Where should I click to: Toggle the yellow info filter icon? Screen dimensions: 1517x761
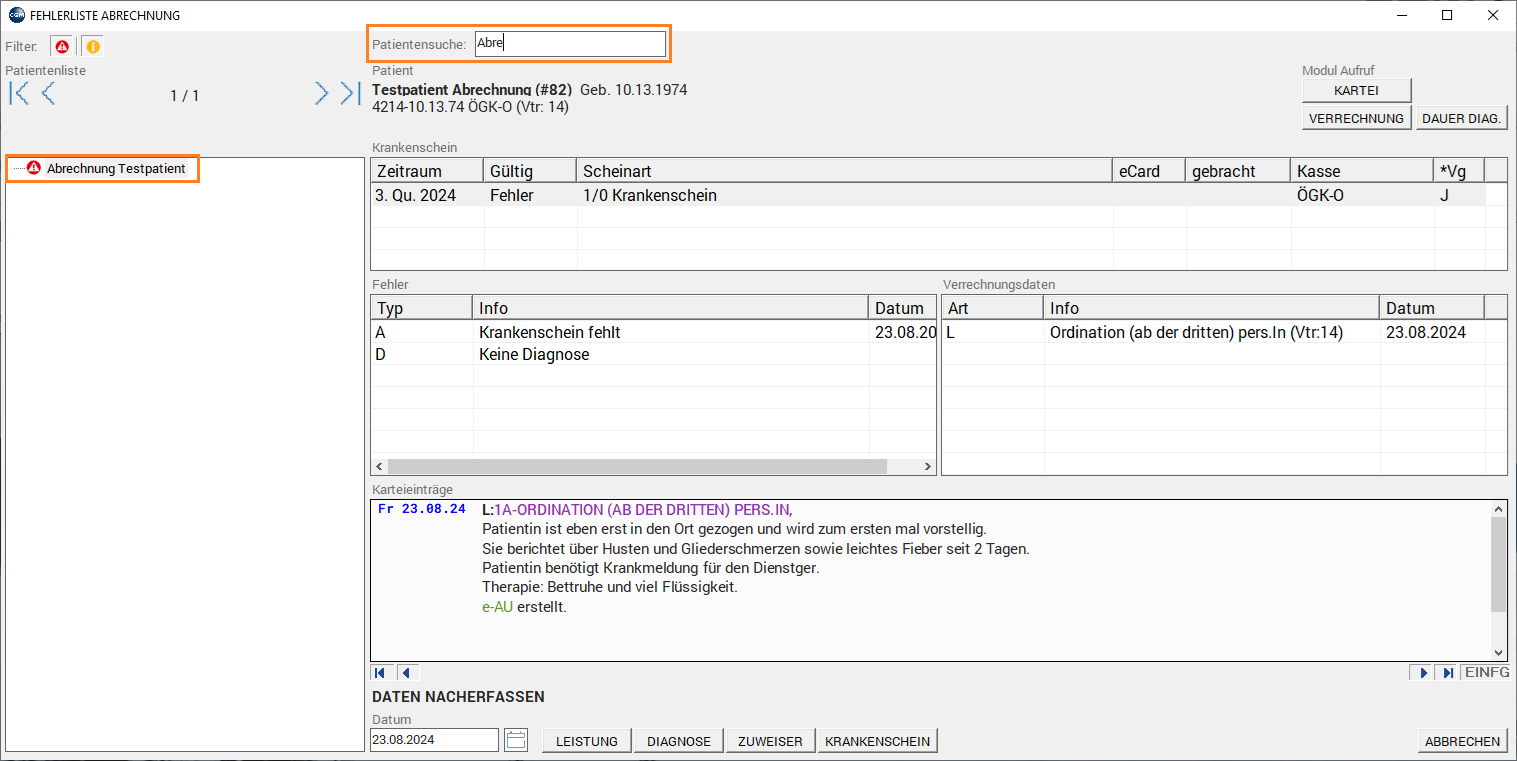(x=92, y=47)
